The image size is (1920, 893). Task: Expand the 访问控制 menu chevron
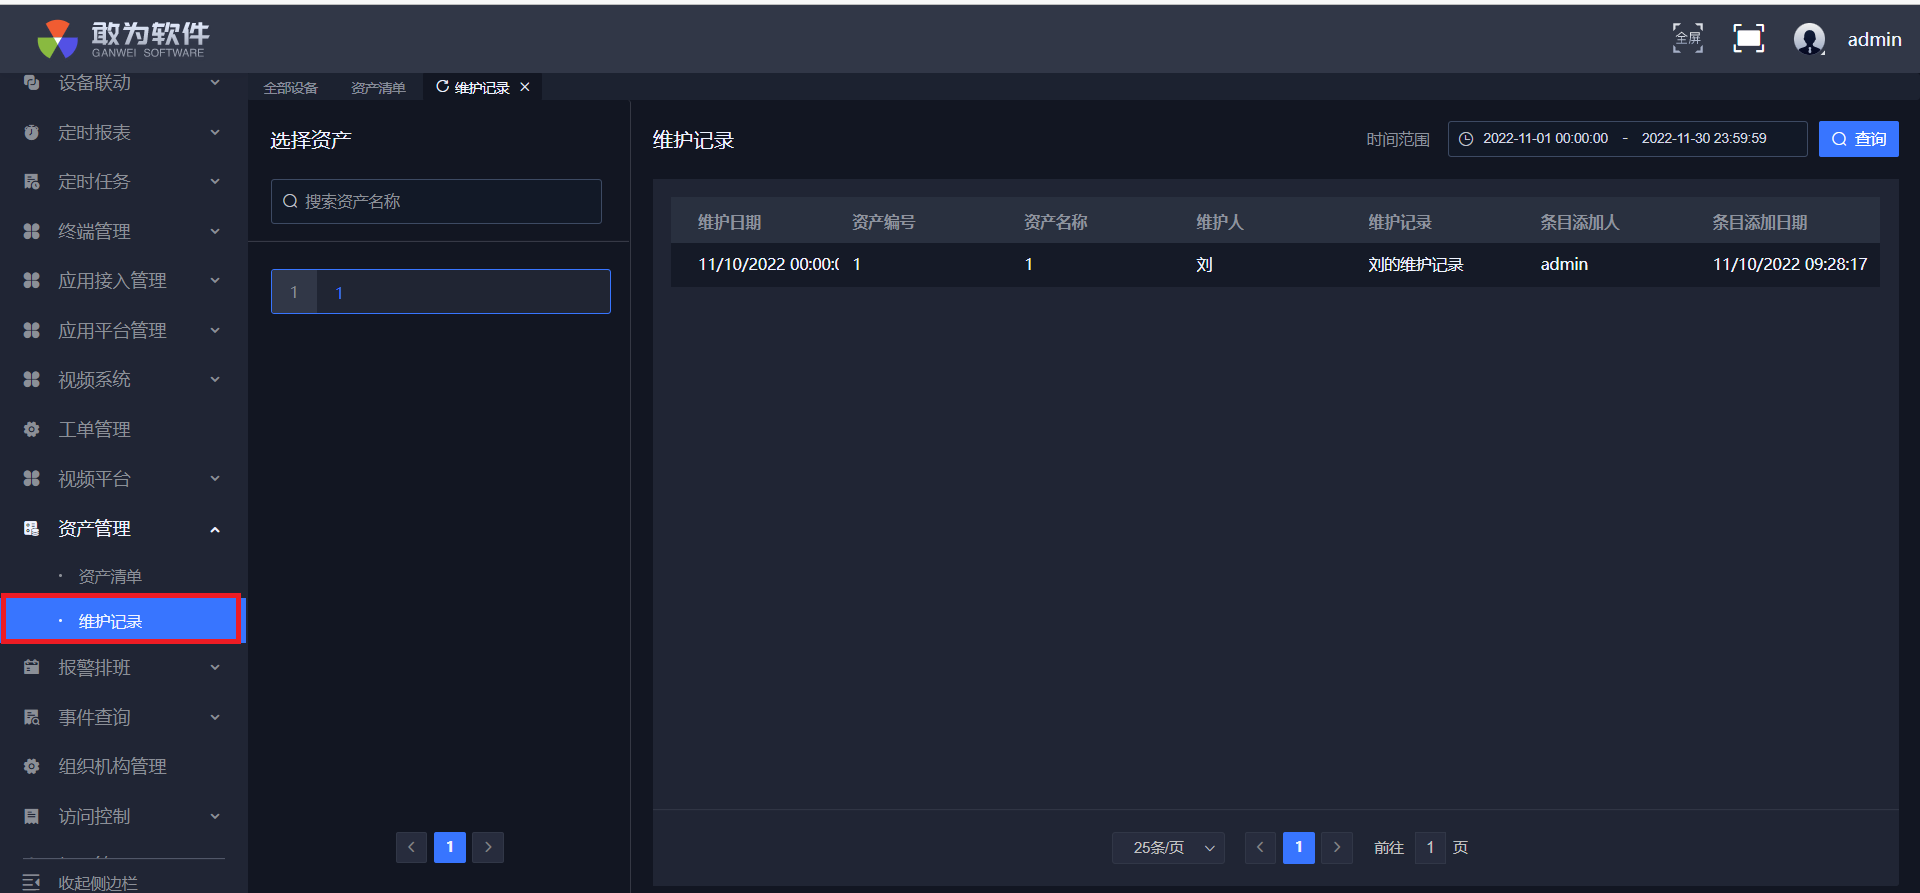coord(215,816)
